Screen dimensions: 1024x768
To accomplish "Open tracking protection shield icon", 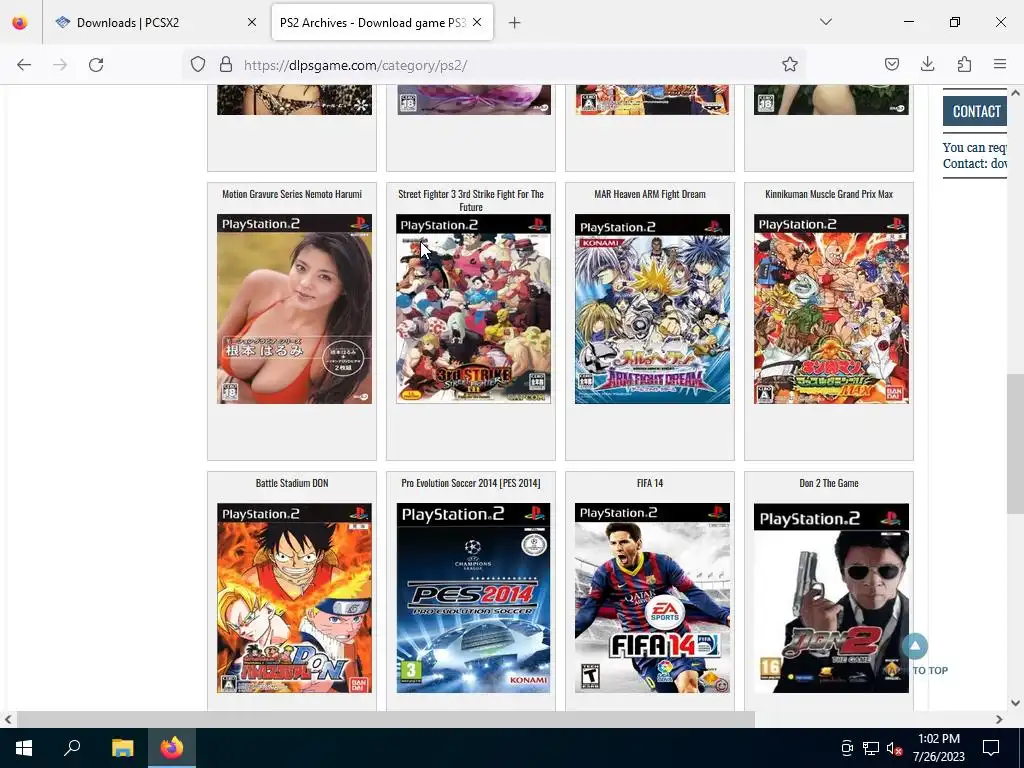I will pos(198,64).
